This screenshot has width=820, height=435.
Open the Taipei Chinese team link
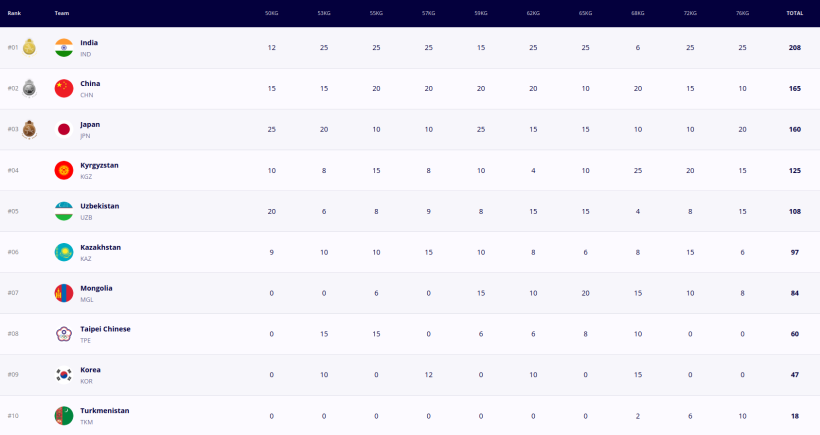[105, 329]
